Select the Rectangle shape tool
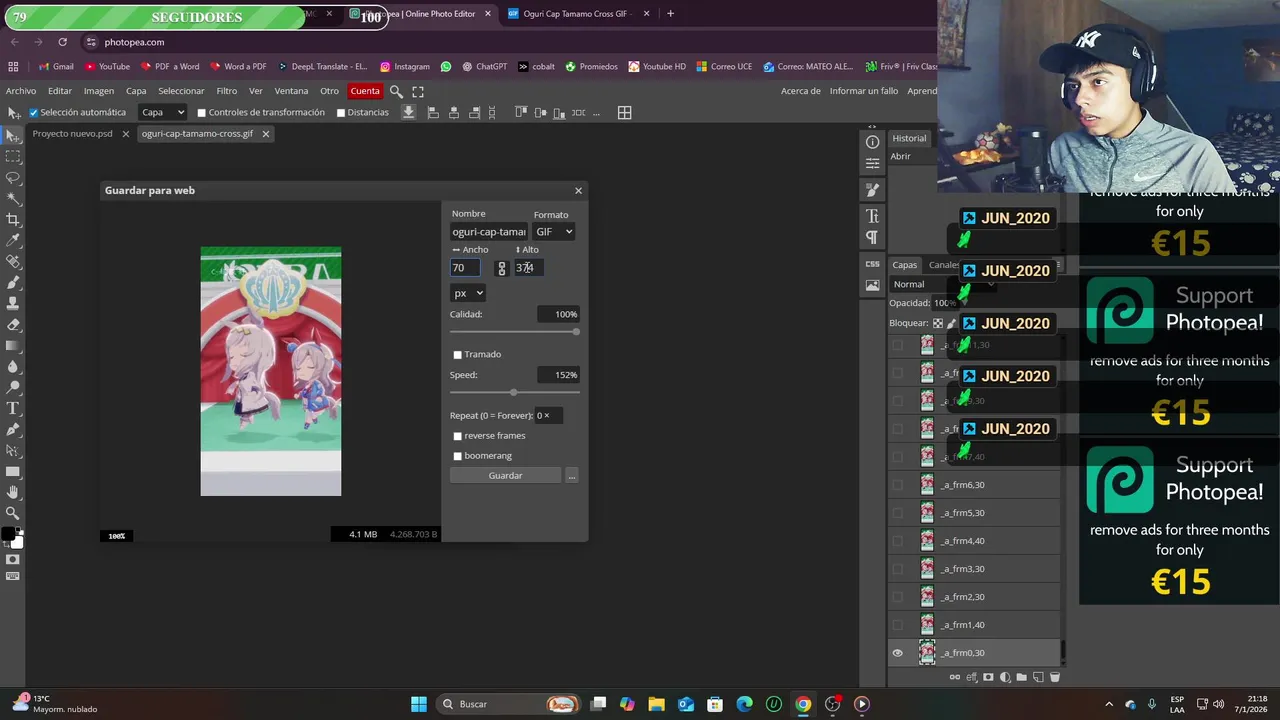The image size is (1280, 720). click(13, 472)
